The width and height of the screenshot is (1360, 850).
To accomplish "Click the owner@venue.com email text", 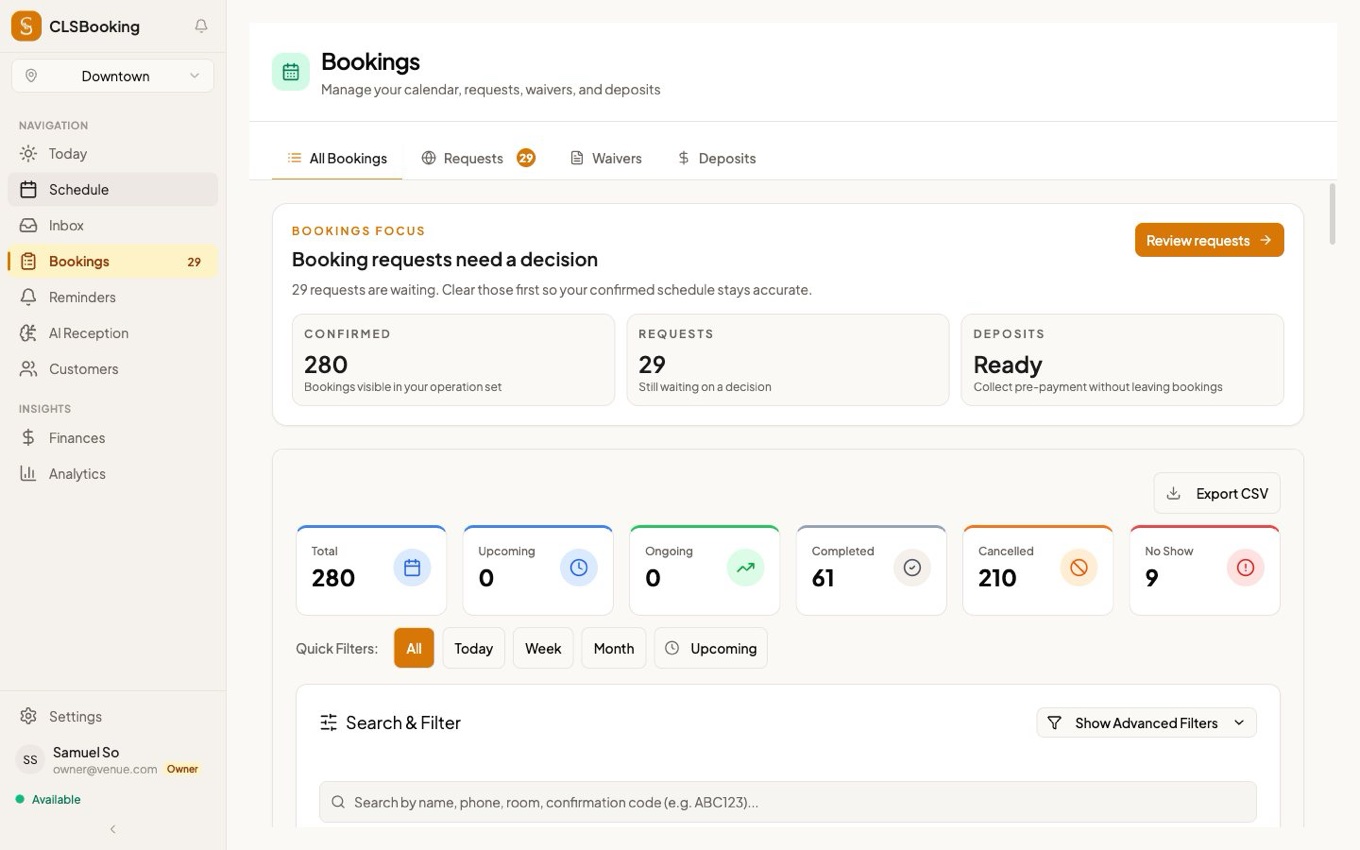I will click(x=105, y=769).
